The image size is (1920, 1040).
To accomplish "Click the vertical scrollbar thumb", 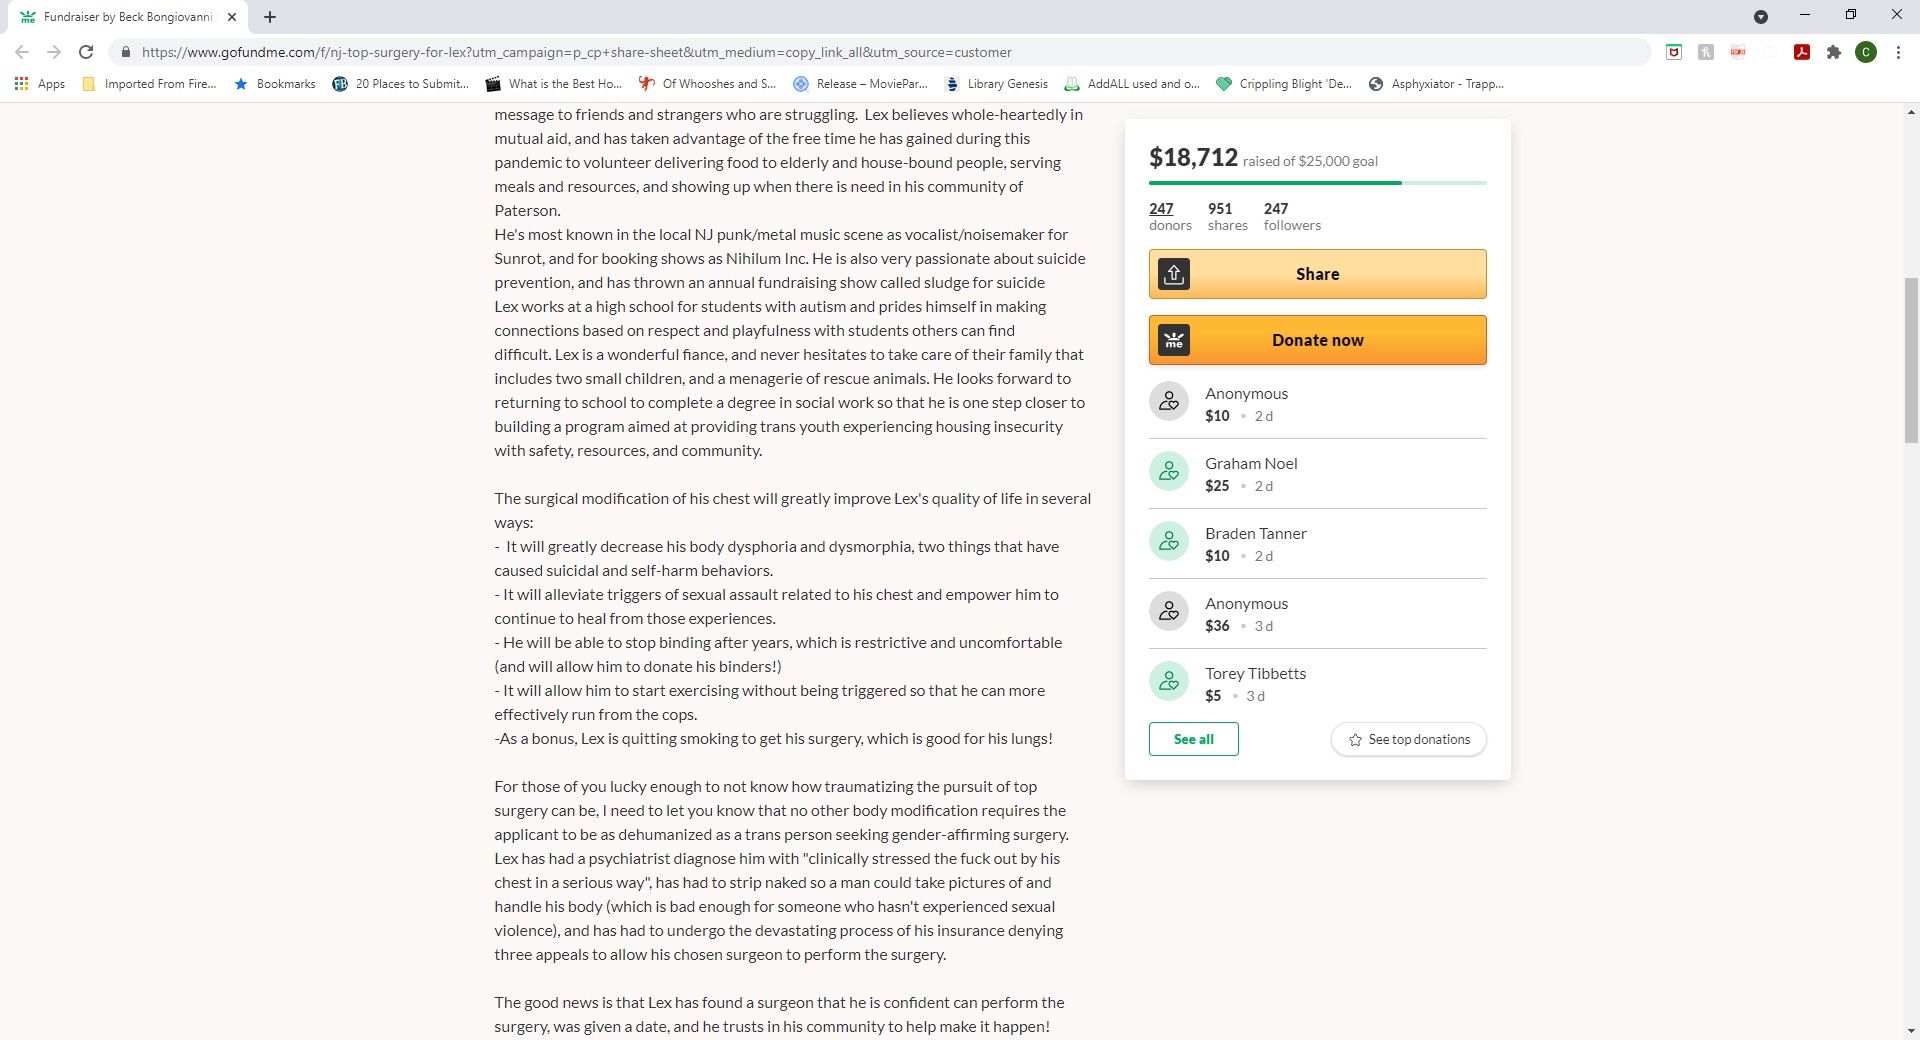I will click(x=1911, y=360).
